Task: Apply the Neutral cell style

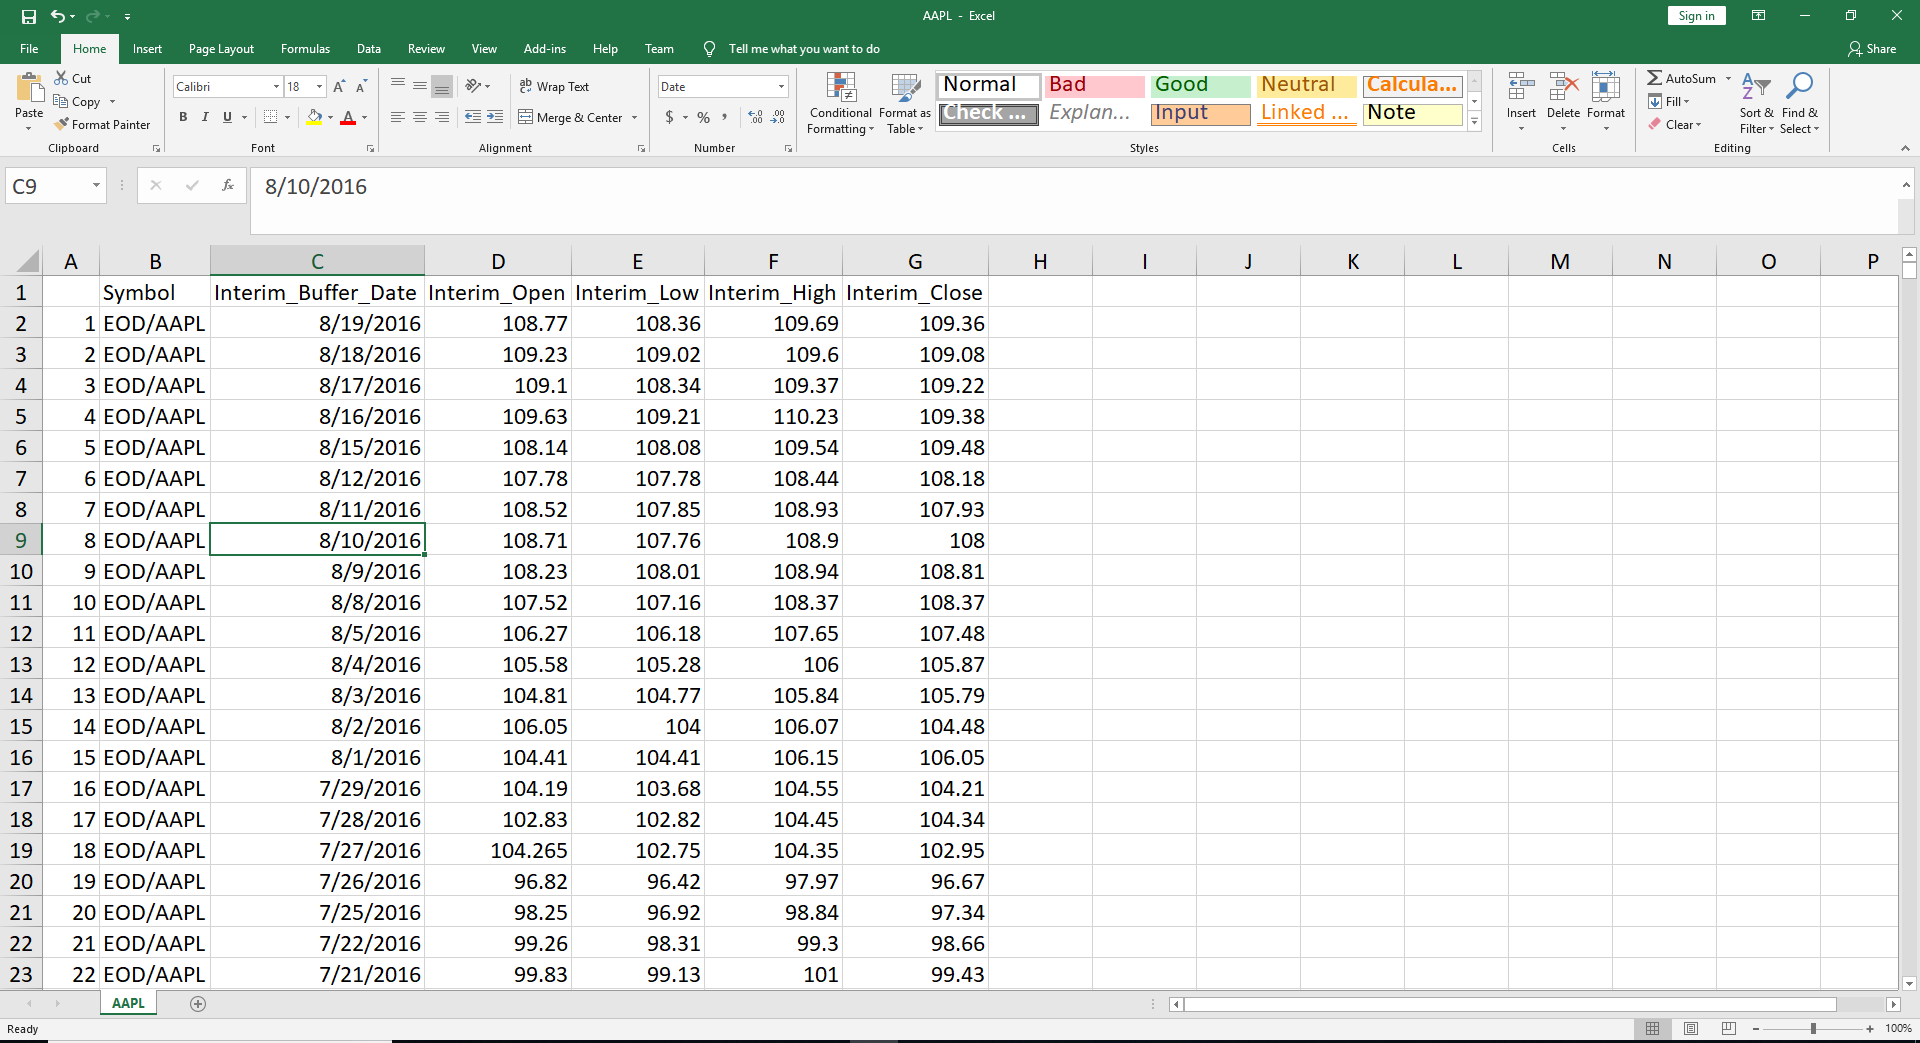Action: pyautogui.click(x=1307, y=85)
